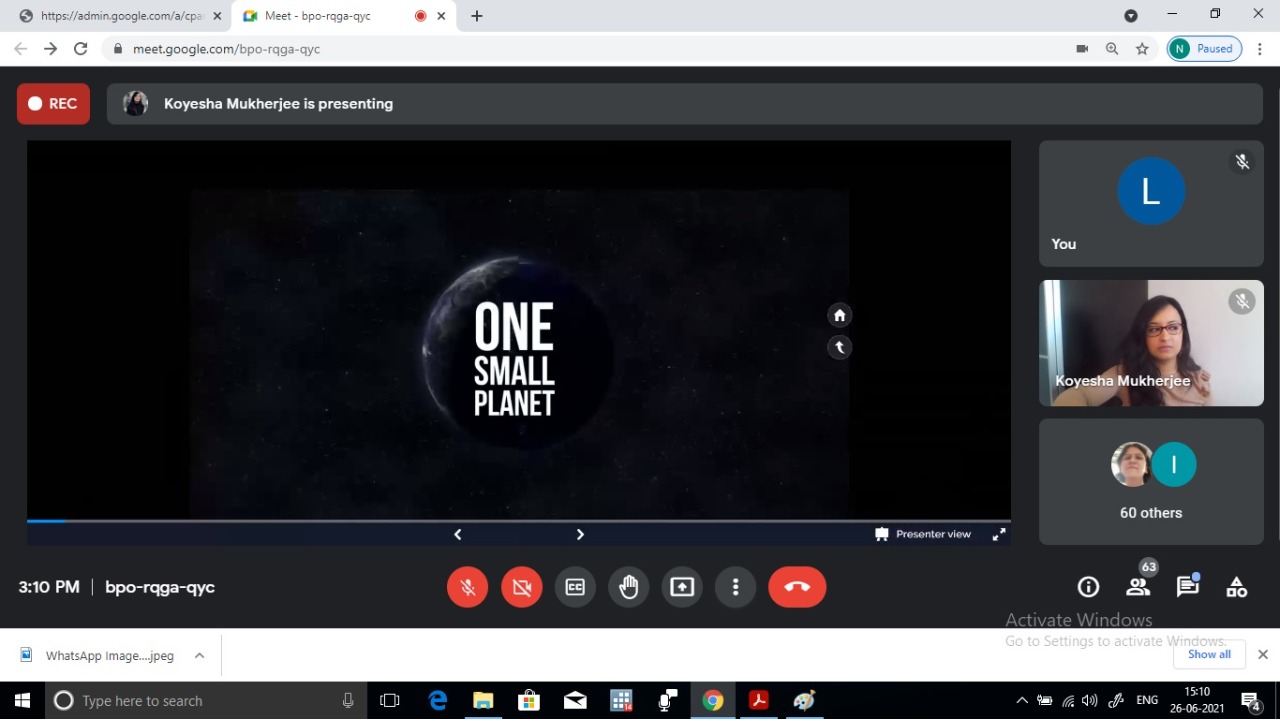Click the slide progress bar
Image resolution: width=1280 pixels, height=719 pixels.
(518, 521)
